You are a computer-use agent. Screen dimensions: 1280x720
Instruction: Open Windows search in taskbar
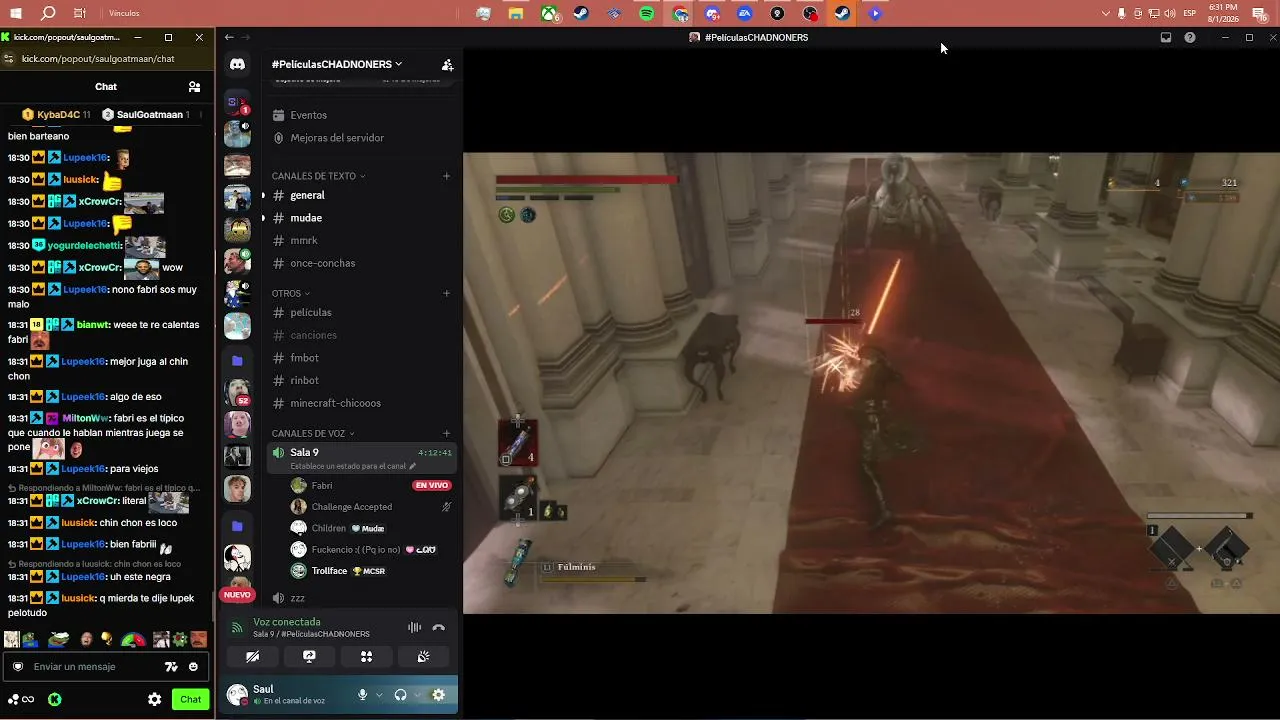tap(48, 14)
